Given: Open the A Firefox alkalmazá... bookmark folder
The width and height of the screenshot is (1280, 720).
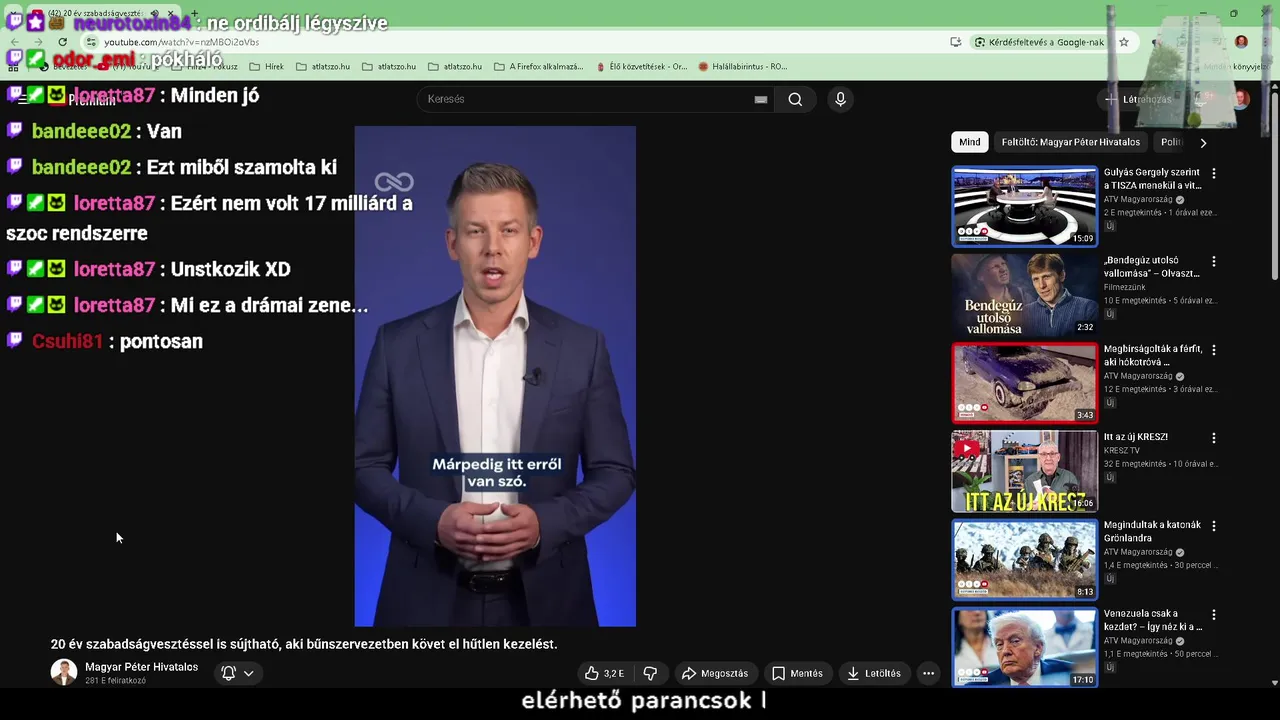Looking at the screenshot, I should [538, 67].
